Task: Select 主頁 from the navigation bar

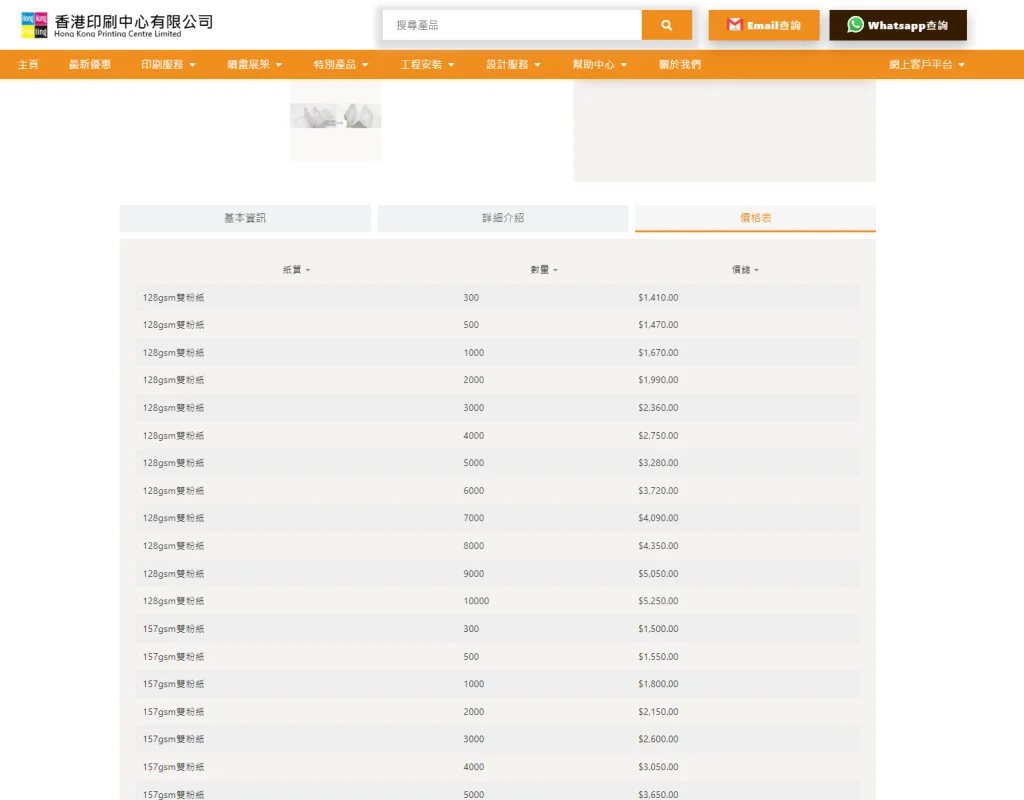Action: [28, 63]
